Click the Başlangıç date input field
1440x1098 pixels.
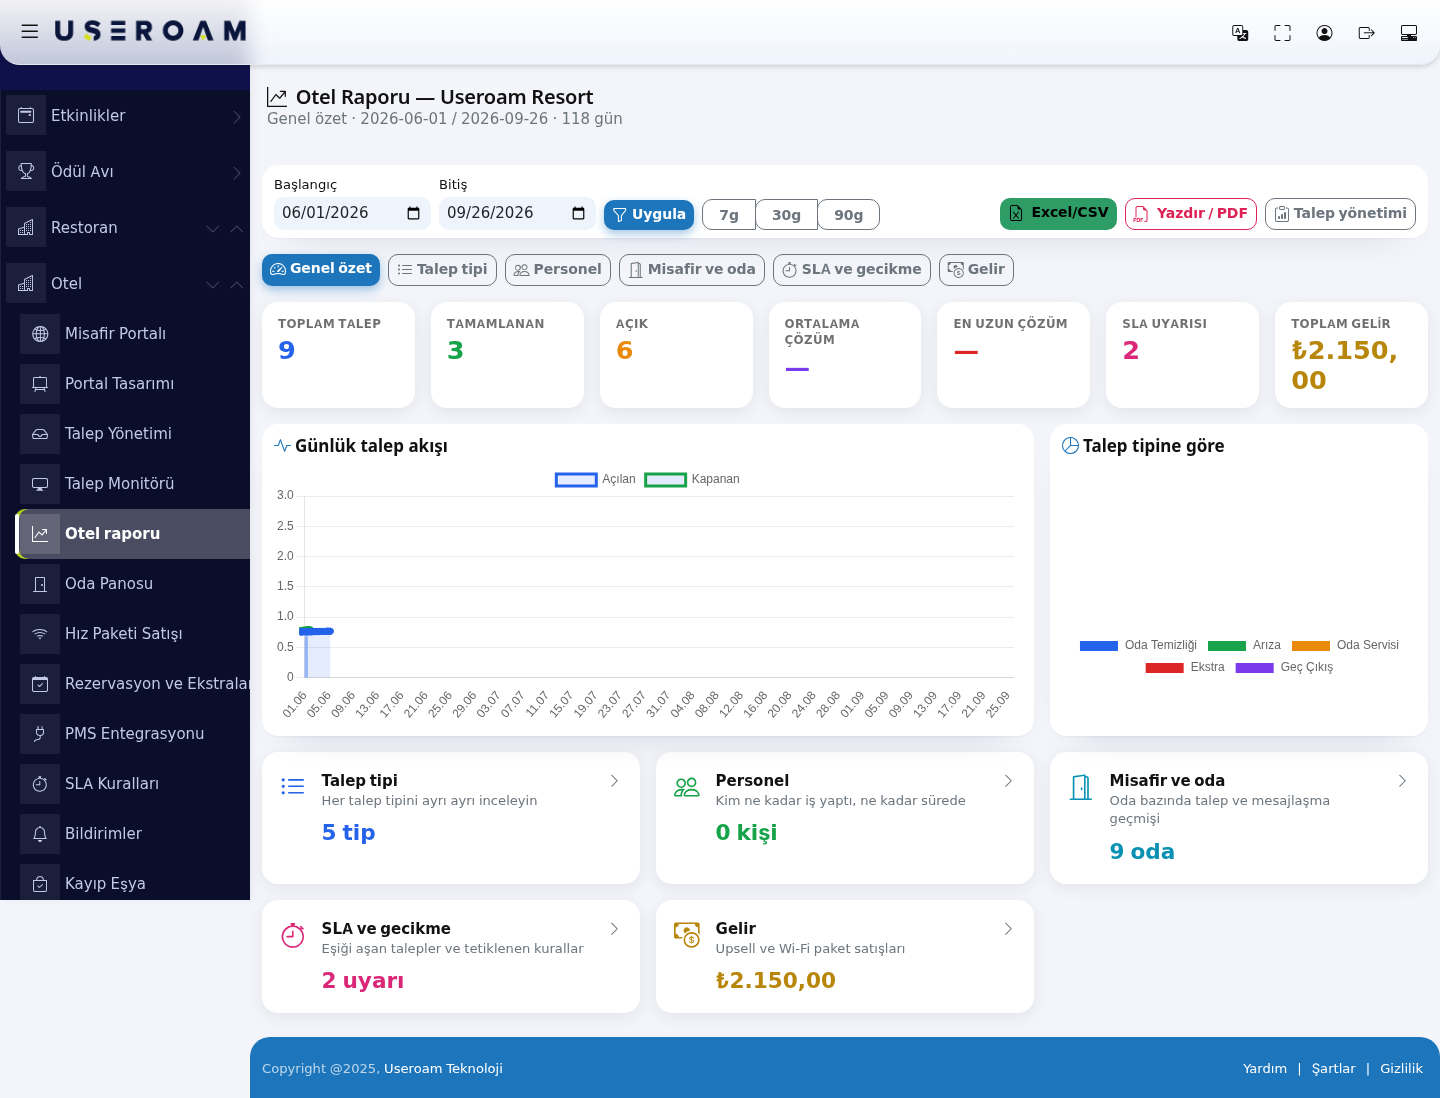pyautogui.click(x=352, y=213)
